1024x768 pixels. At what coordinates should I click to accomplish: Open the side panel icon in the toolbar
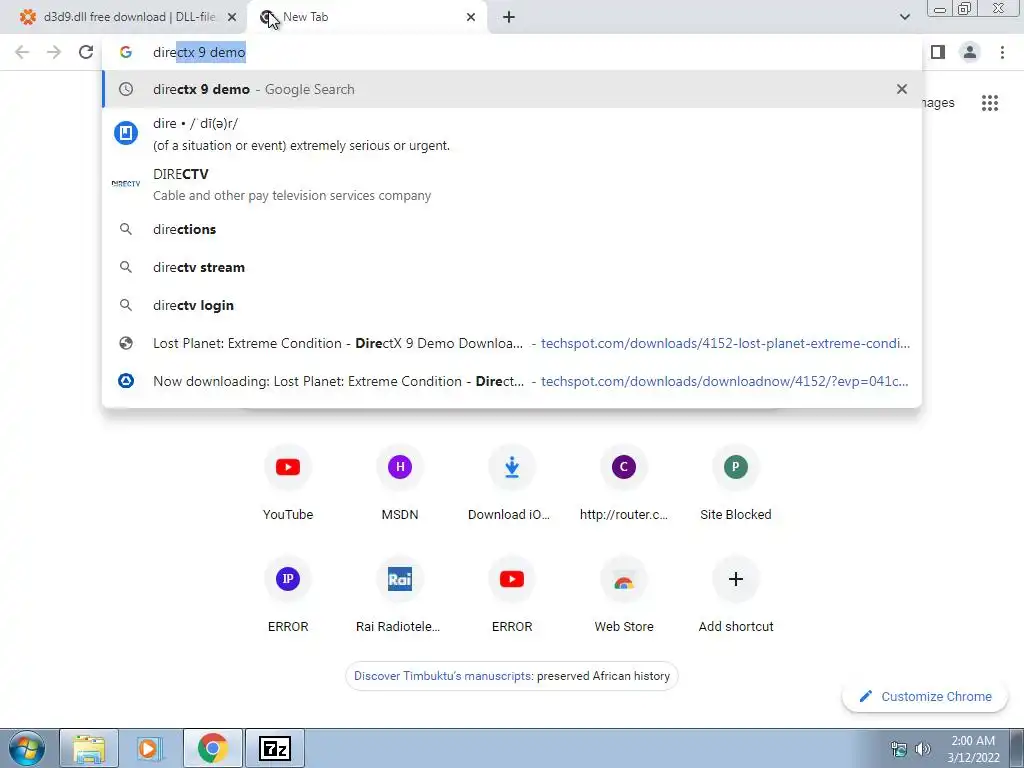tap(938, 52)
